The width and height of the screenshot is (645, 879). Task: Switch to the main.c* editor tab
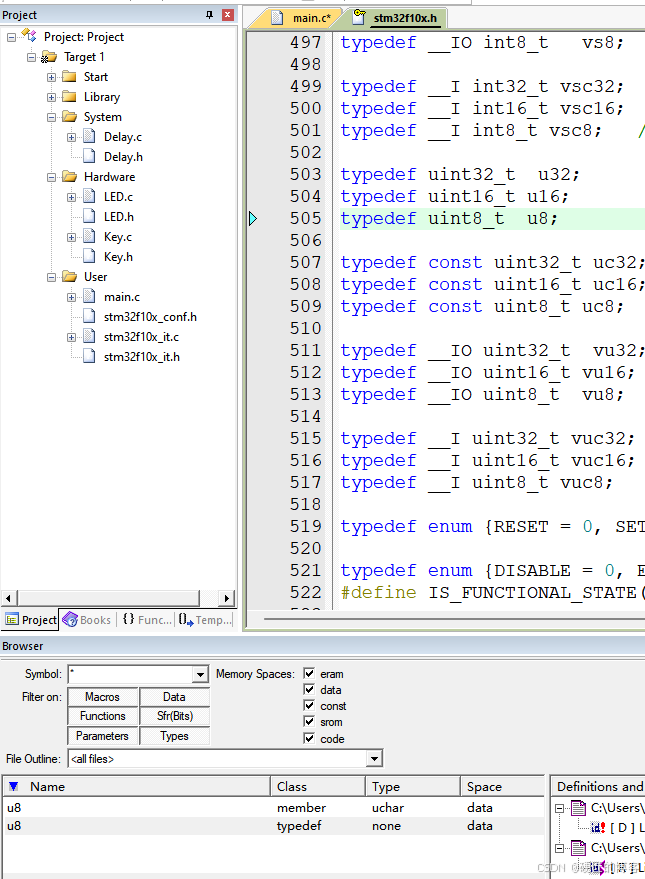click(303, 18)
